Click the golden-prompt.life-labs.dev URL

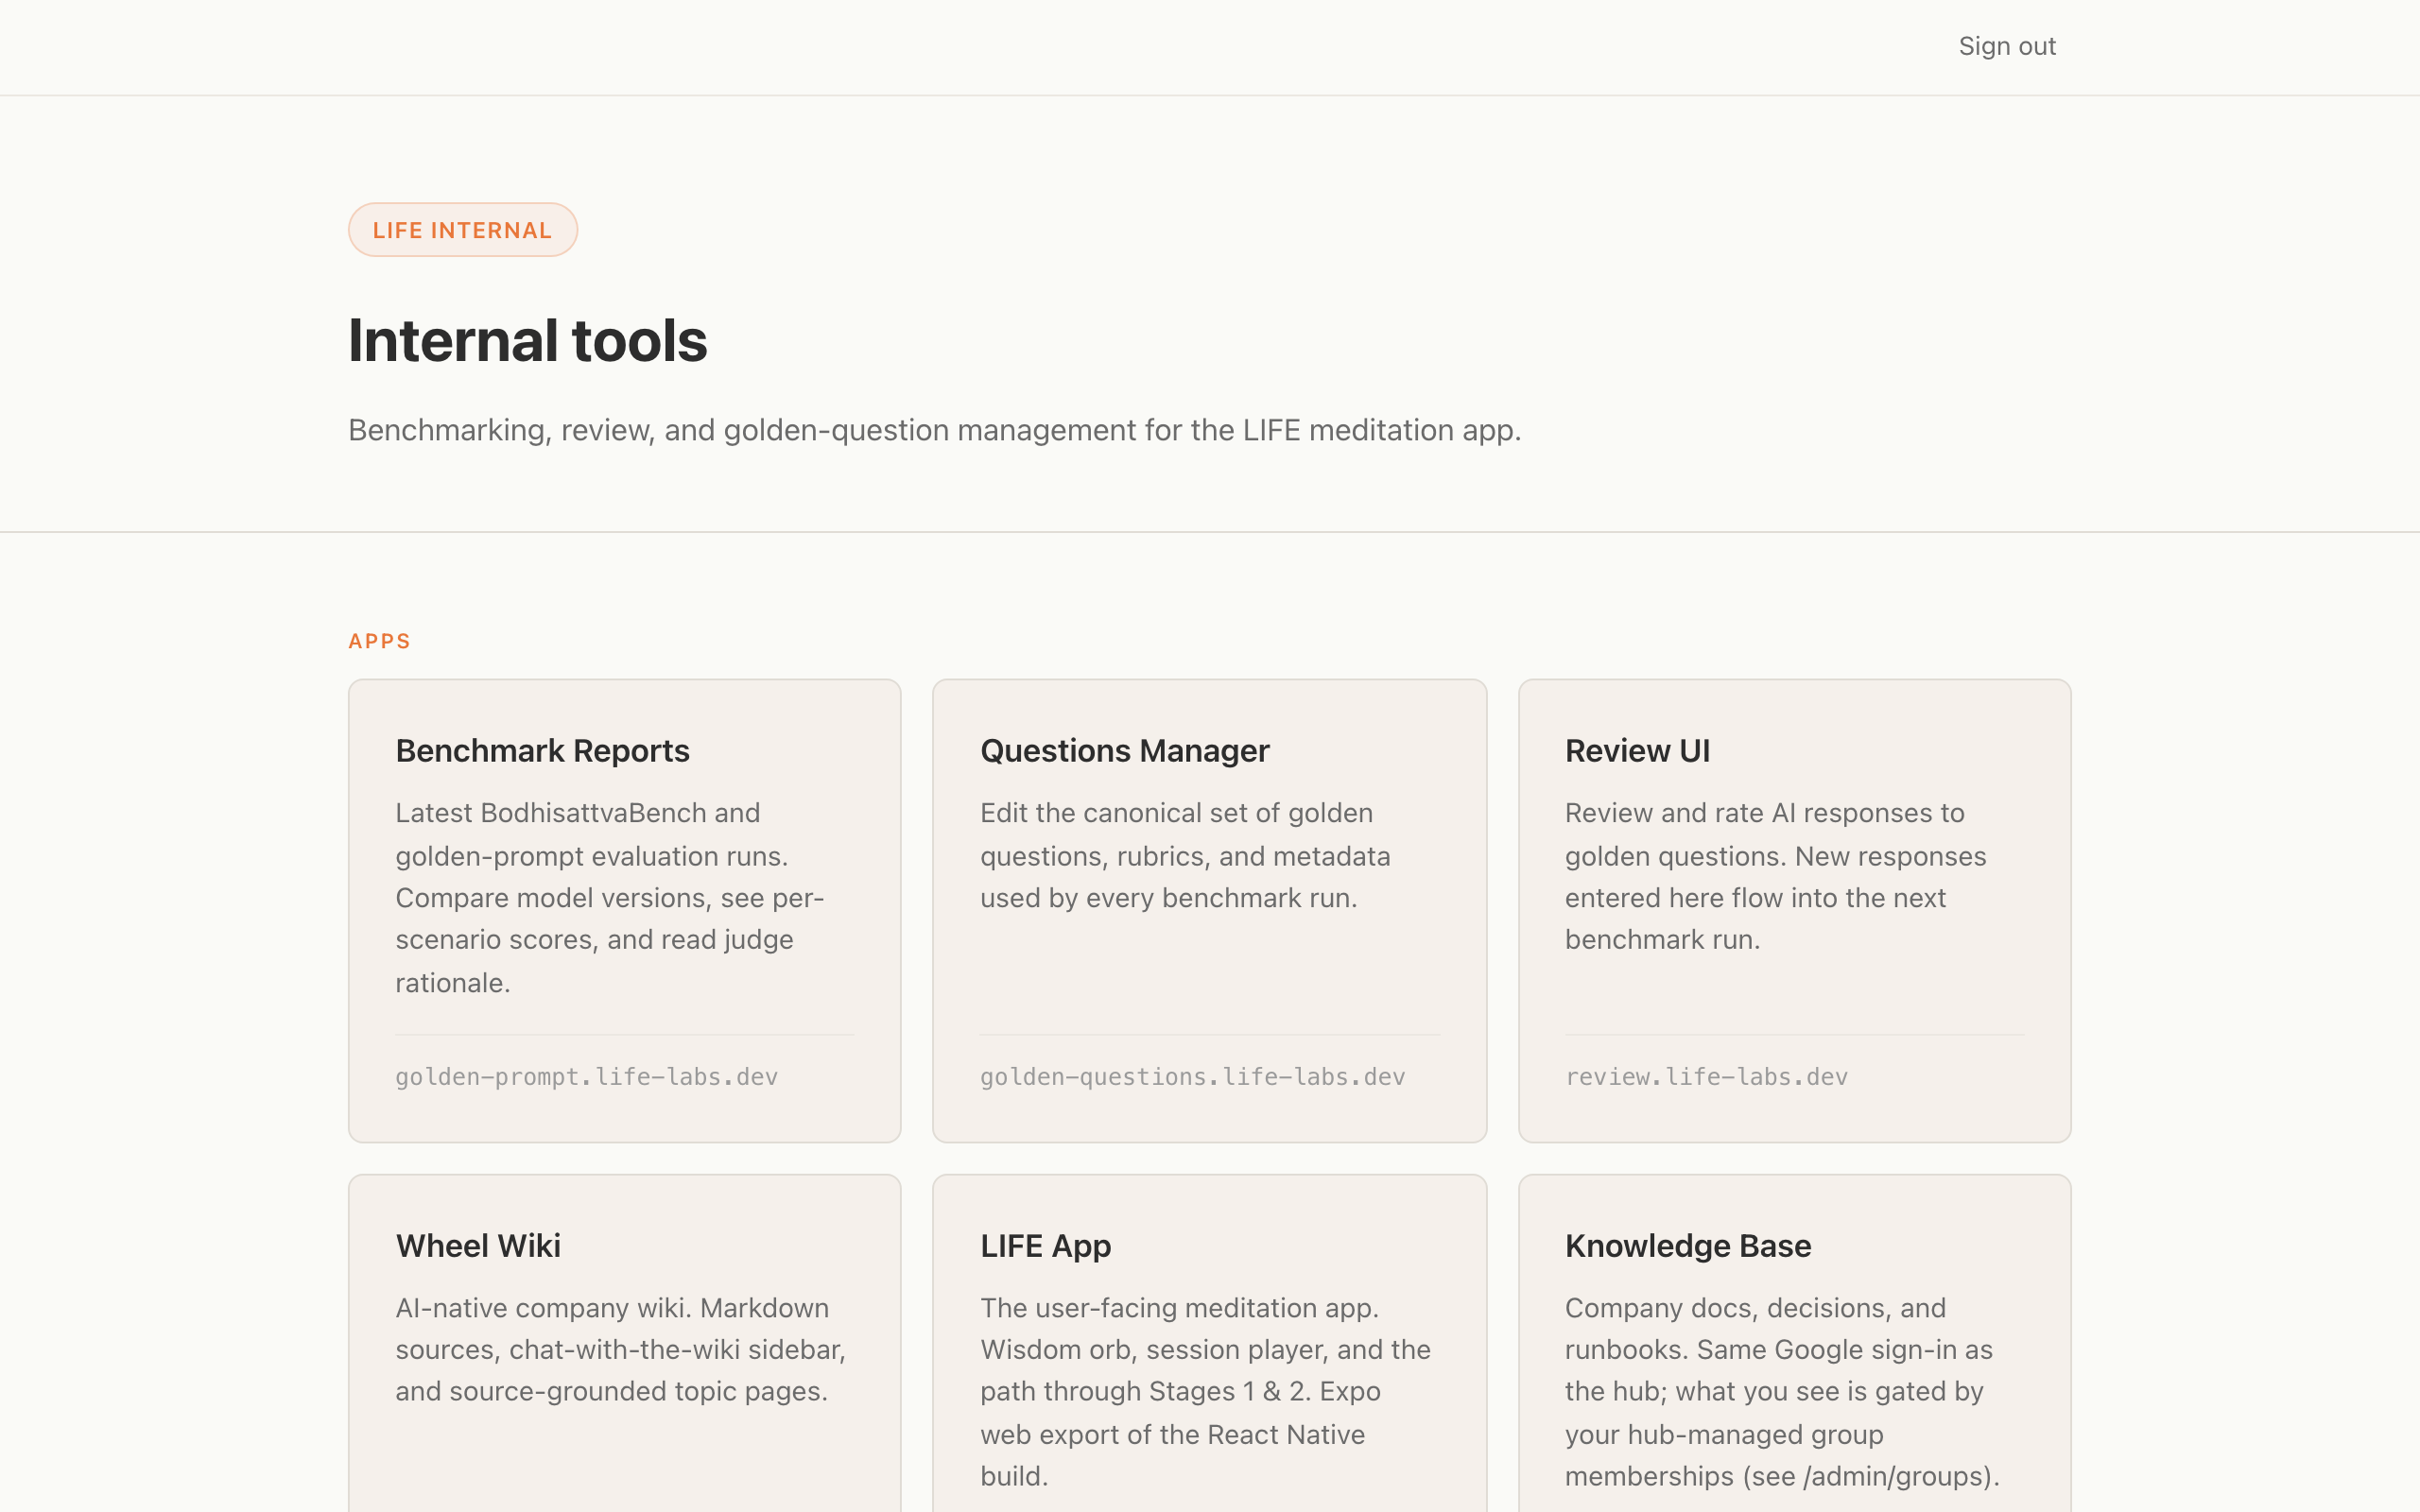(x=586, y=1077)
